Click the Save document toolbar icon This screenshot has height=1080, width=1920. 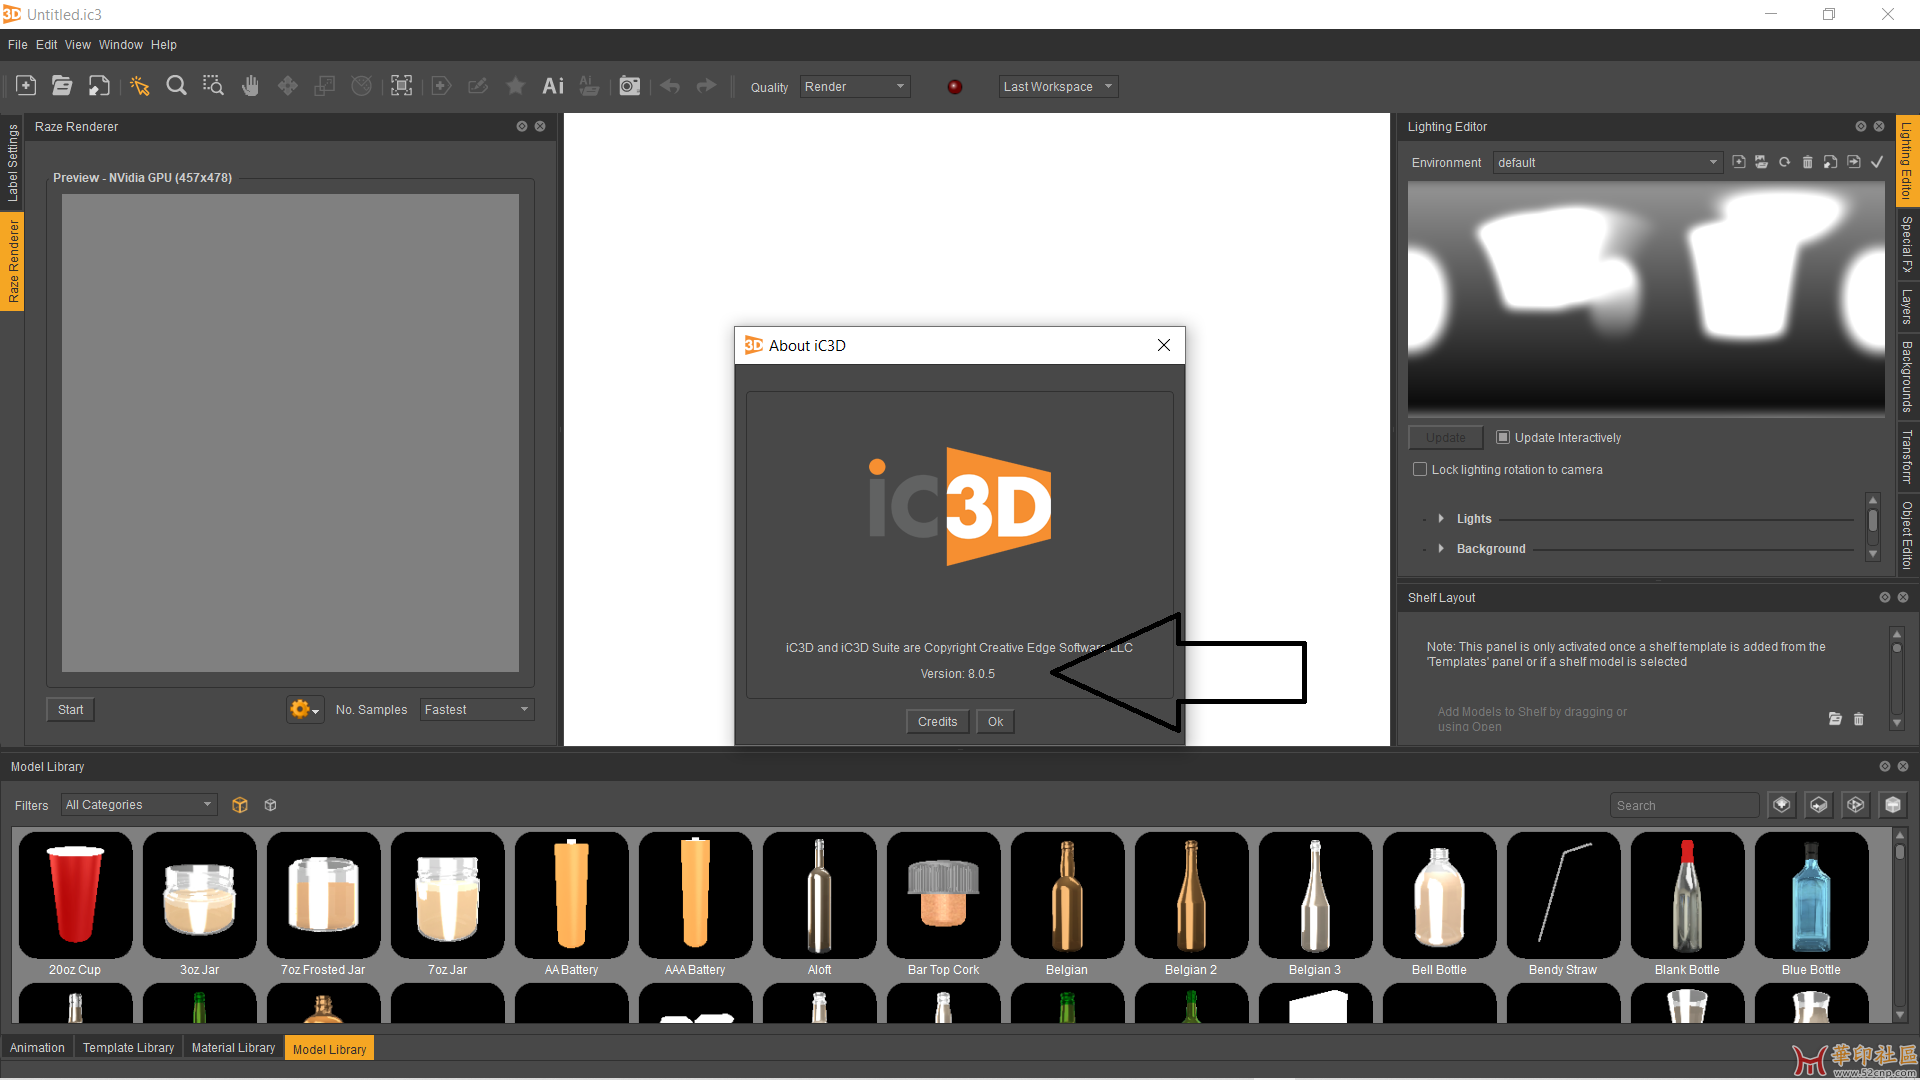(x=99, y=86)
